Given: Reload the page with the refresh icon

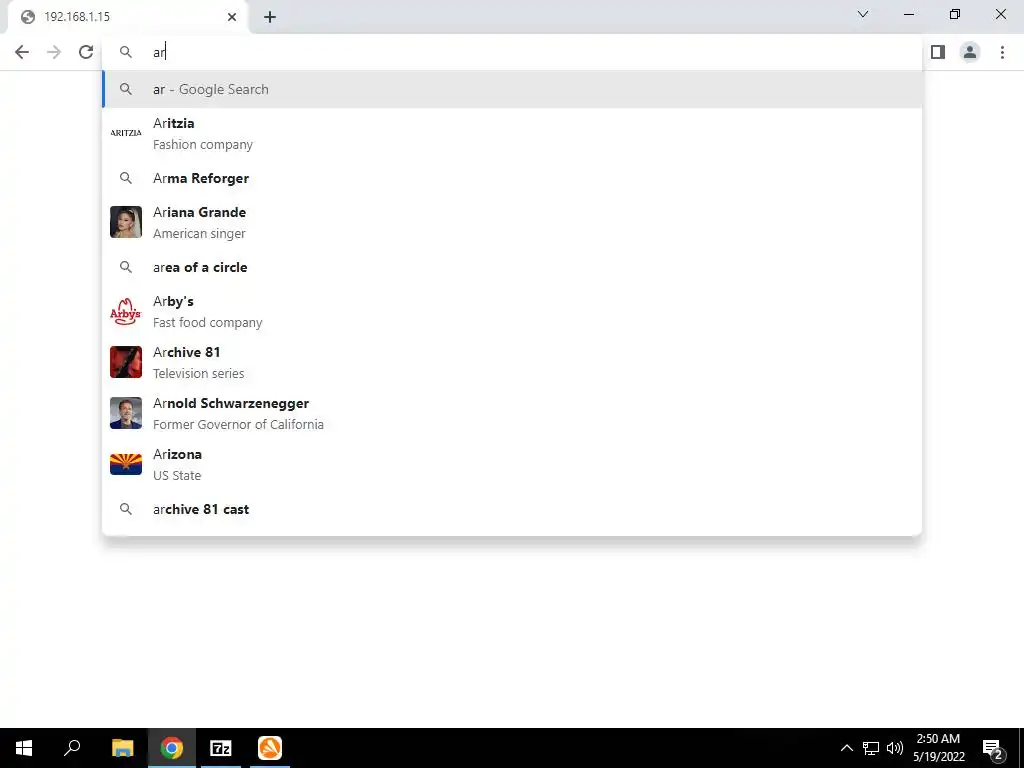Looking at the screenshot, I should point(86,52).
